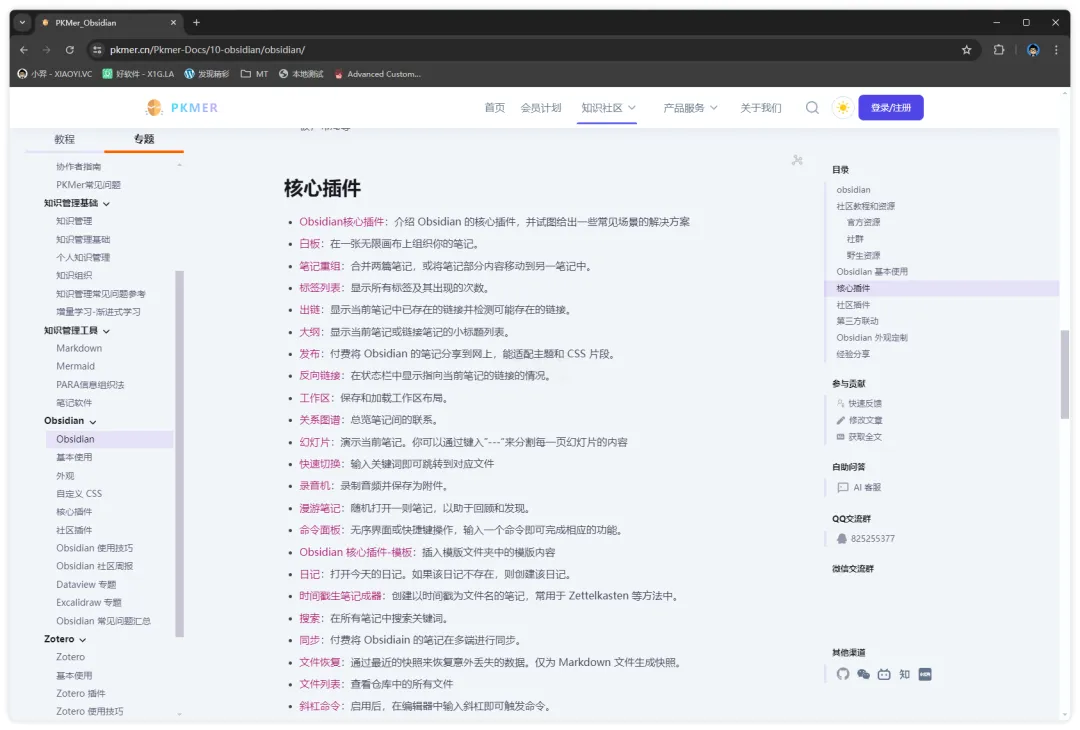This screenshot has height=730, width=1080.
Task: Open the WeChat icon in 其他渠道
Action: 862,674
